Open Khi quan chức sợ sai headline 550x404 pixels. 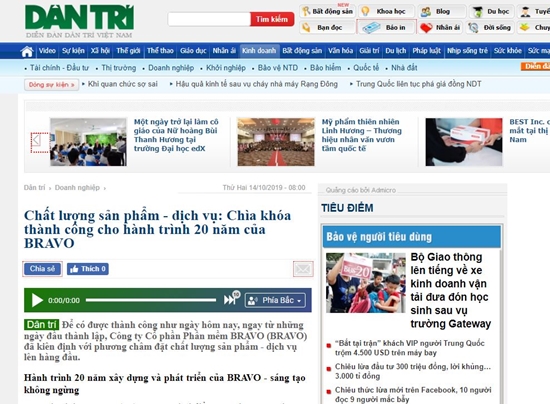(123, 84)
